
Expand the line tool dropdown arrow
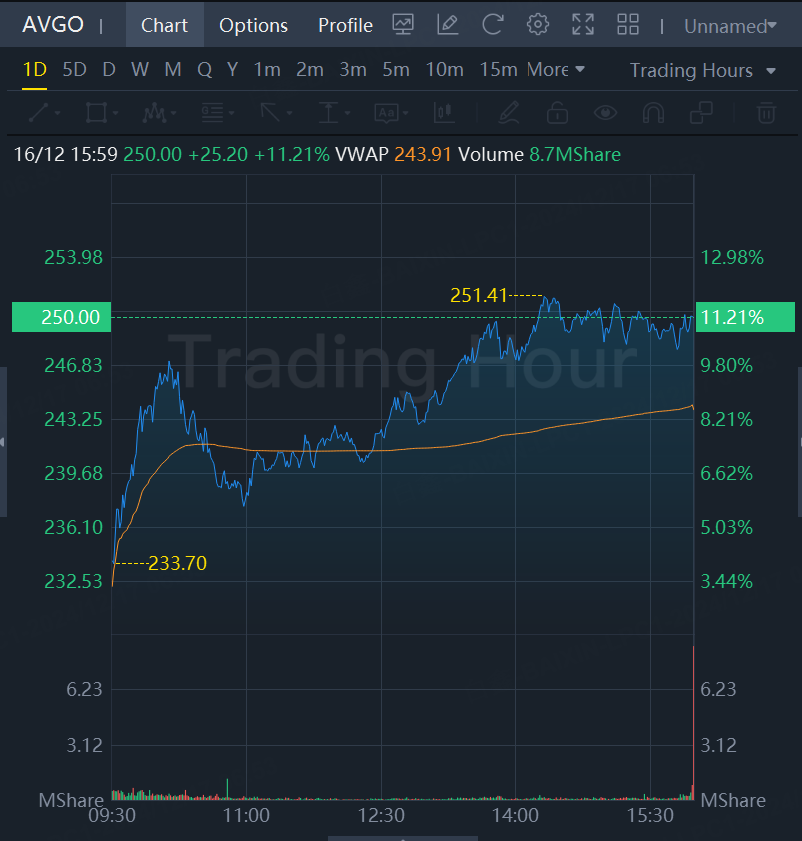[57, 113]
